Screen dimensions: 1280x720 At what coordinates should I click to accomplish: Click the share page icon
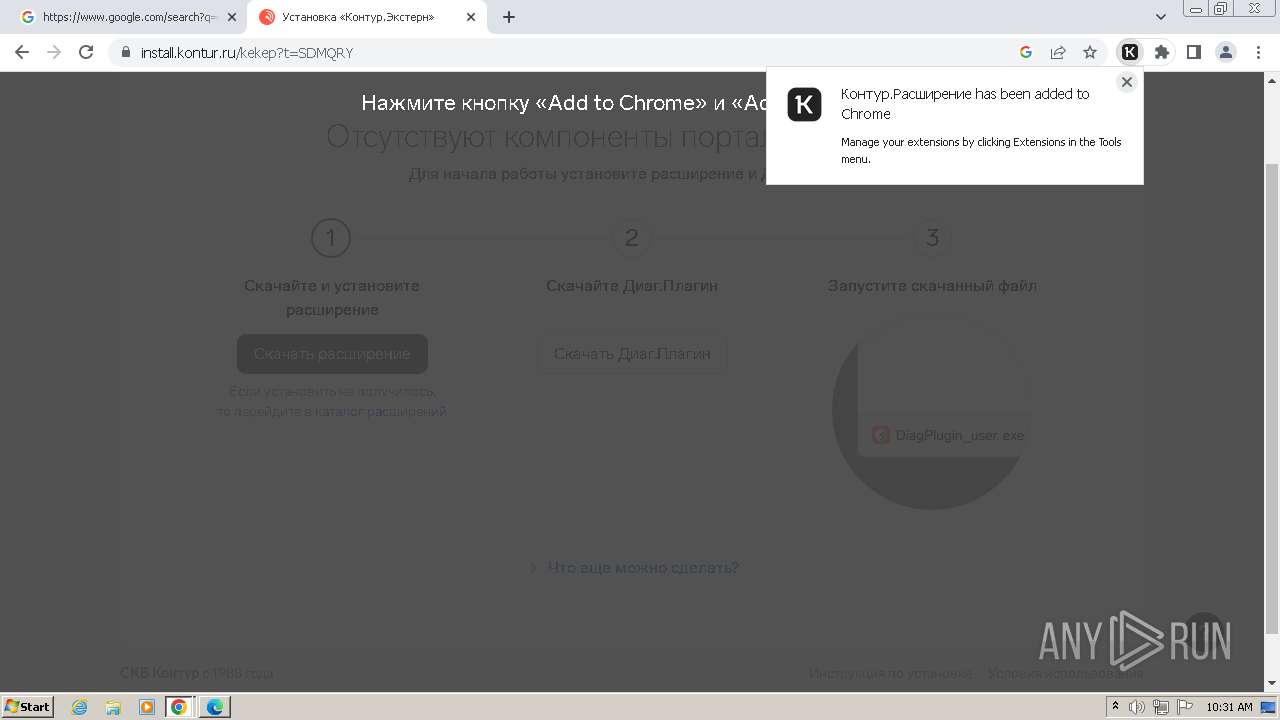point(1058,52)
